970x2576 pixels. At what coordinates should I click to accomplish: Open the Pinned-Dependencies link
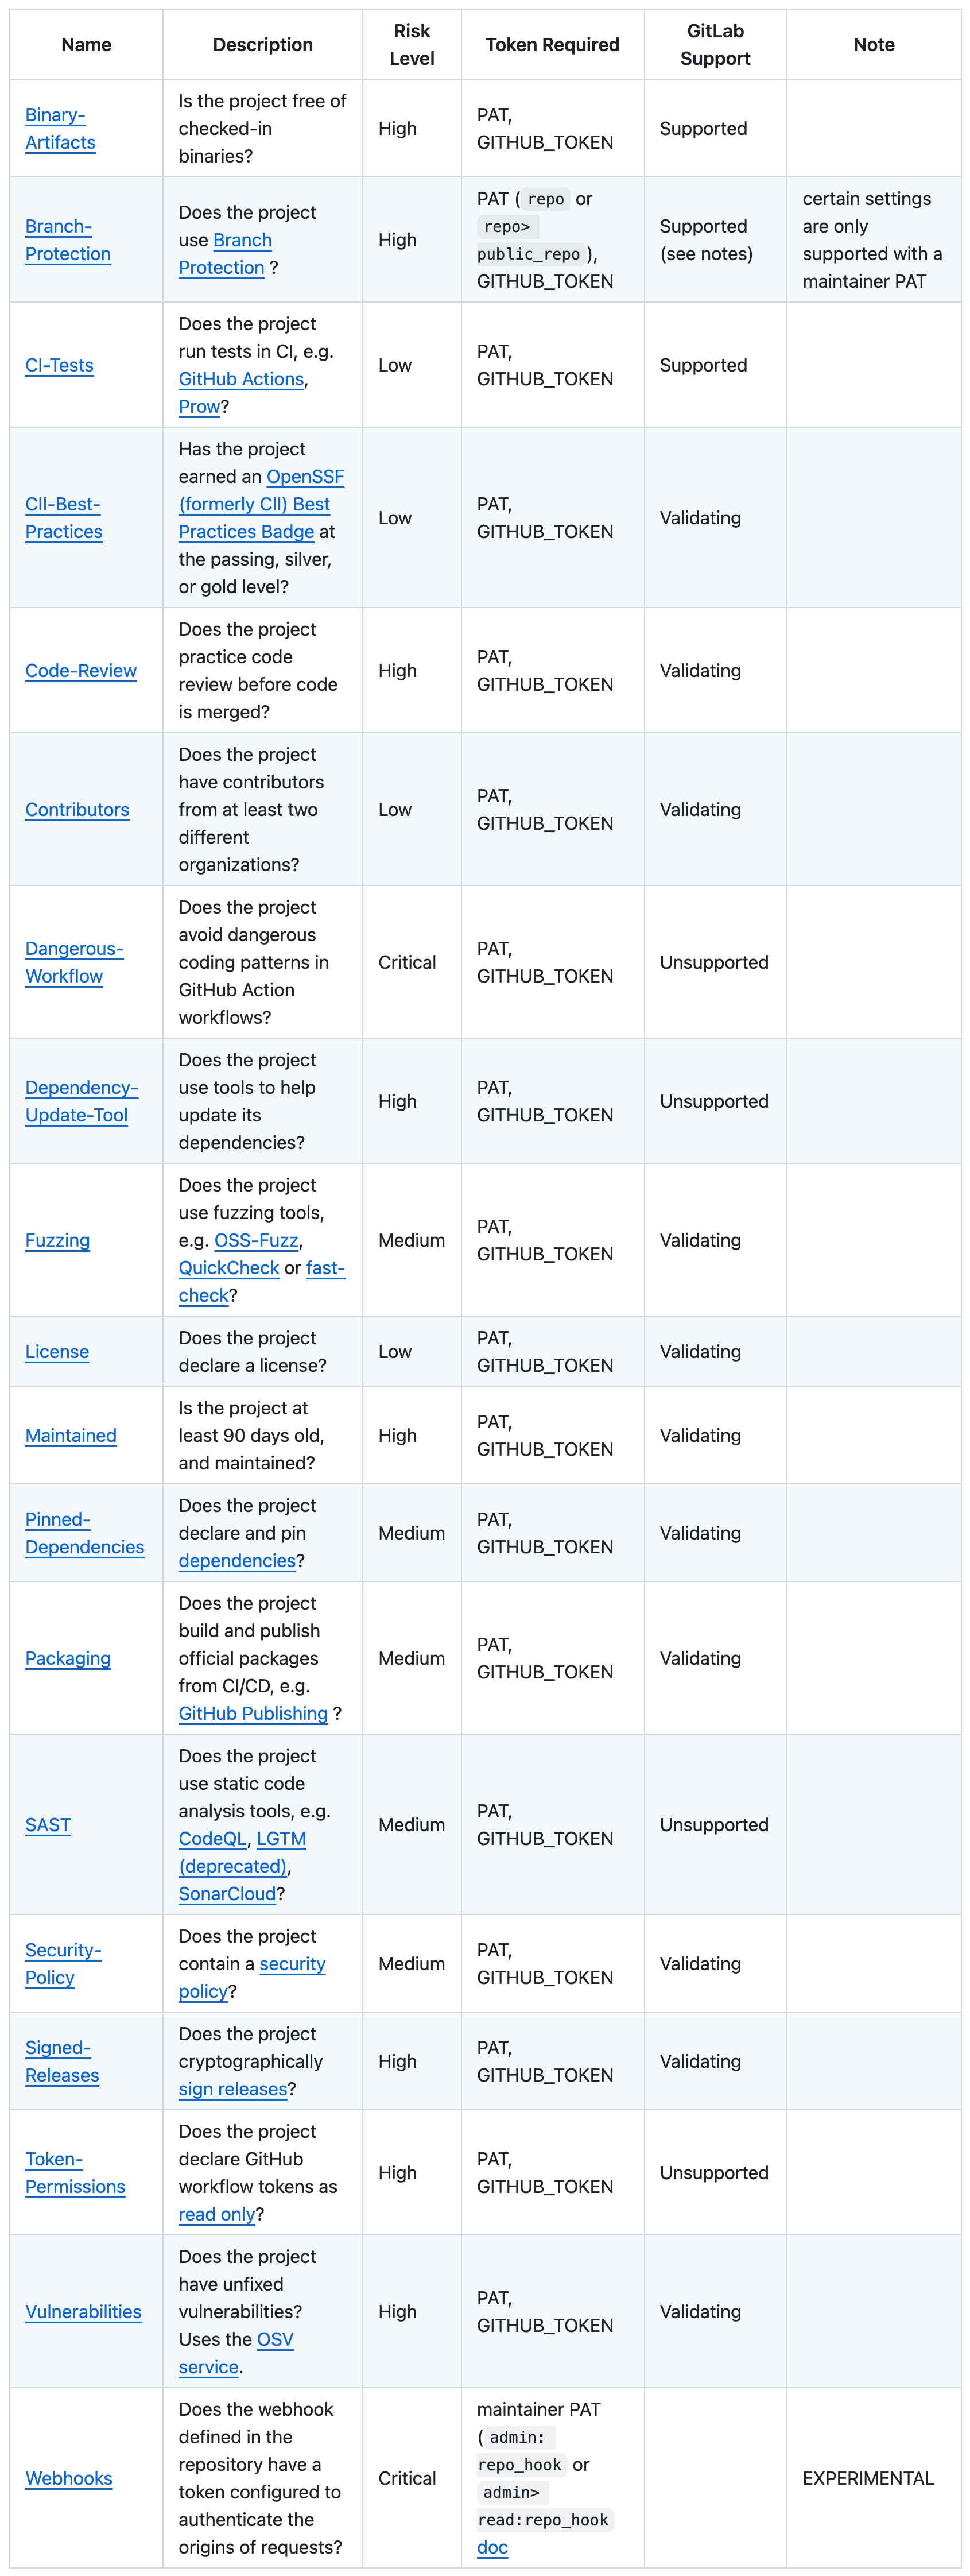(x=84, y=1533)
